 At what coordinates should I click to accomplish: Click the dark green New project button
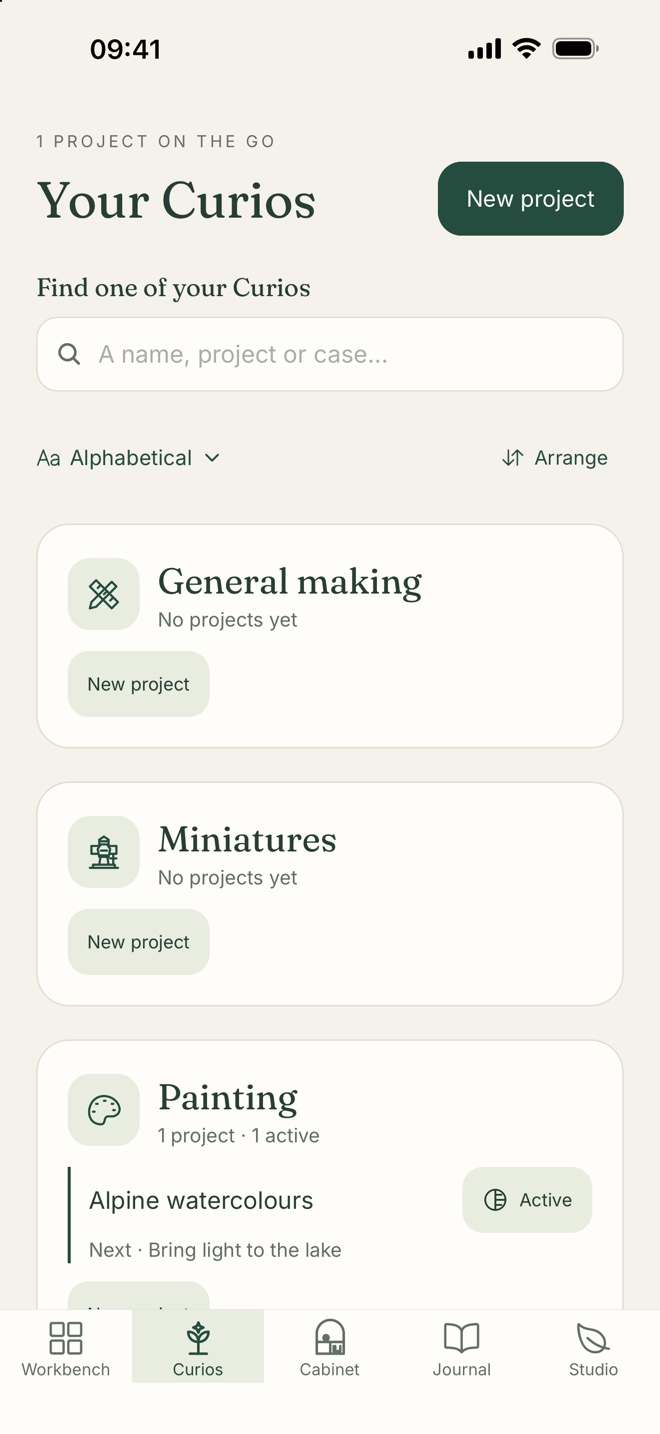coord(531,199)
